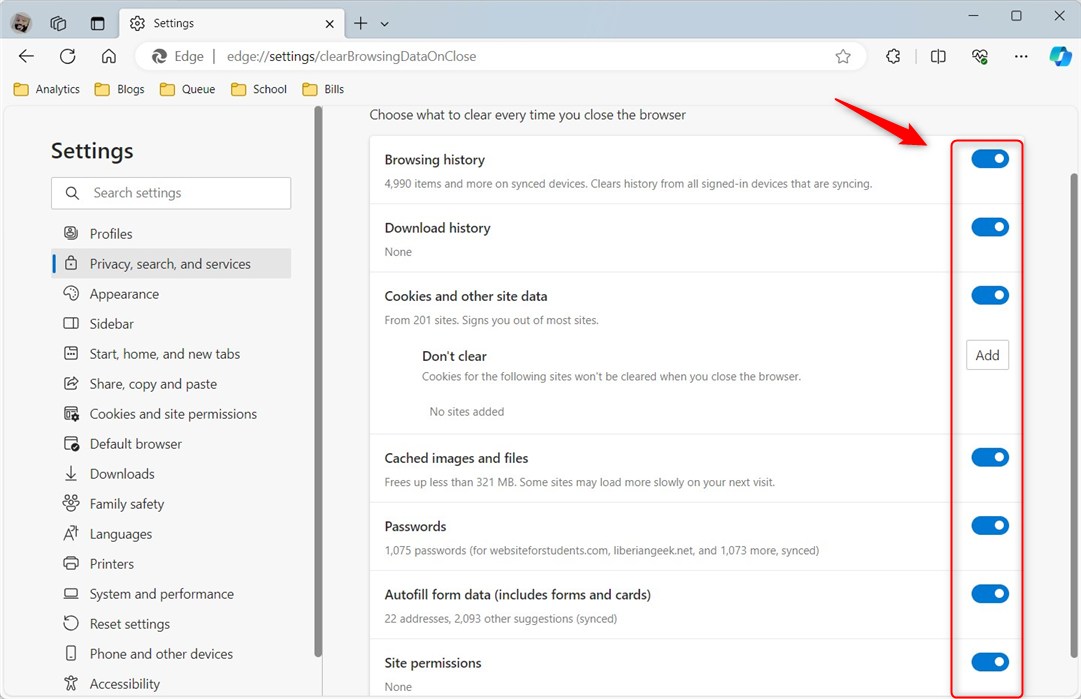The height and width of the screenshot is (699, 1081).
Task: Go to the Home button icon
Action: 109,57
